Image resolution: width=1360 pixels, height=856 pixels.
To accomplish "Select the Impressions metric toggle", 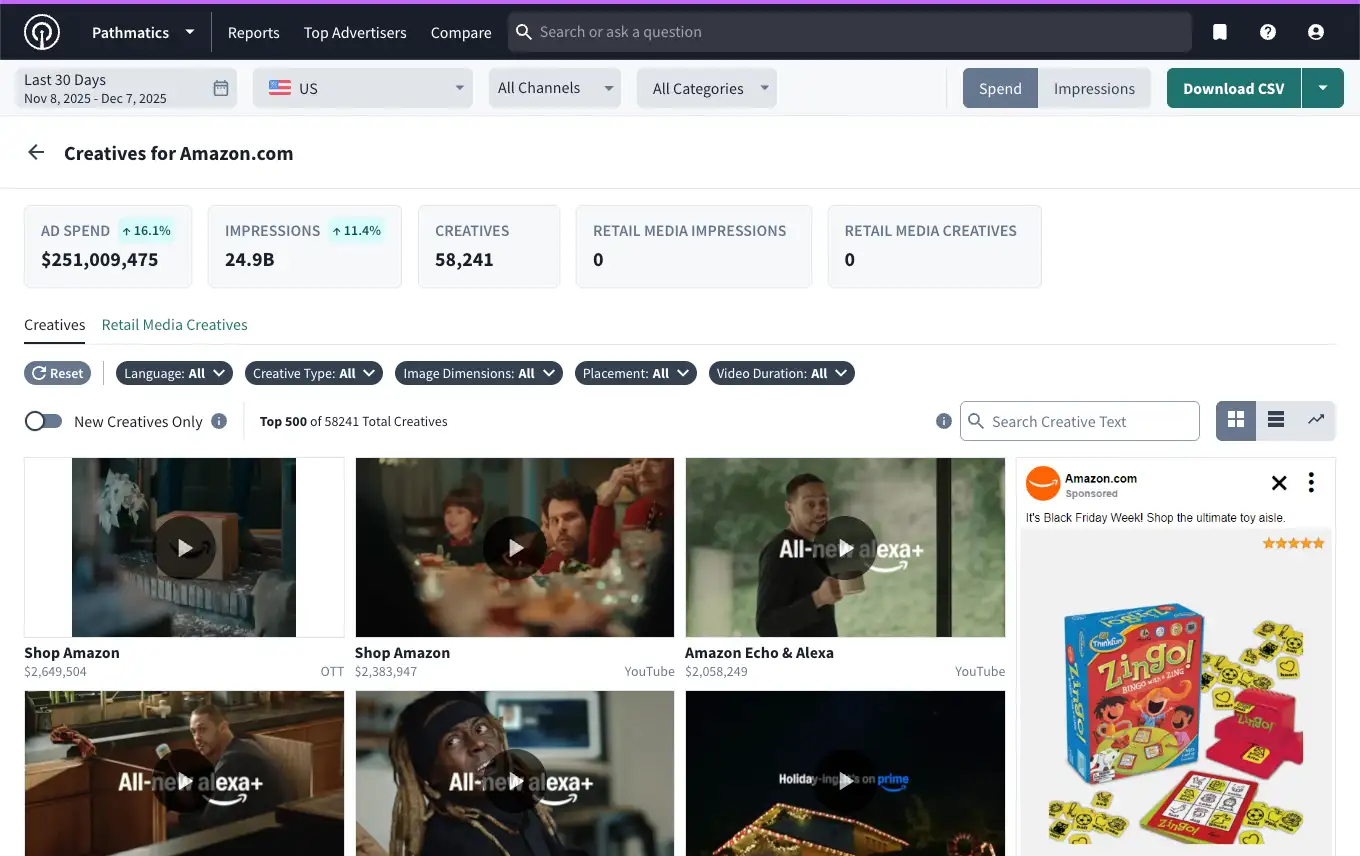I will [1094, 88].
